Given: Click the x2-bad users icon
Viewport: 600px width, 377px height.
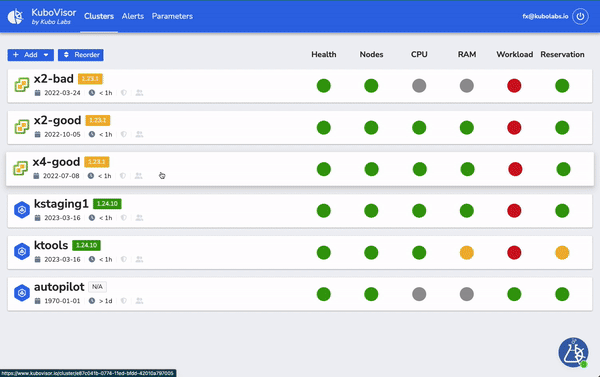Looking at the screenshot, I should click(139, 93).
